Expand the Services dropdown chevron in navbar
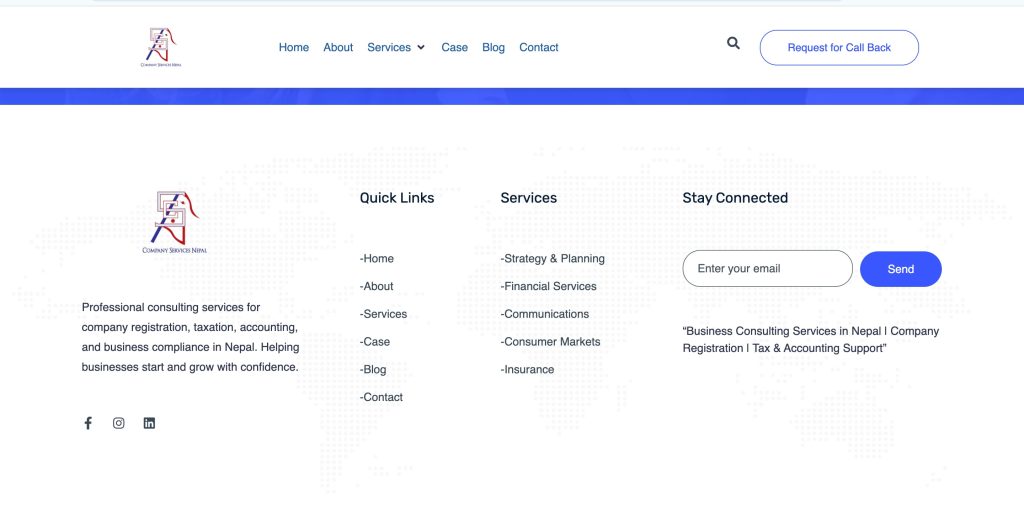The image size is (1024, 529). pos(421,47)
